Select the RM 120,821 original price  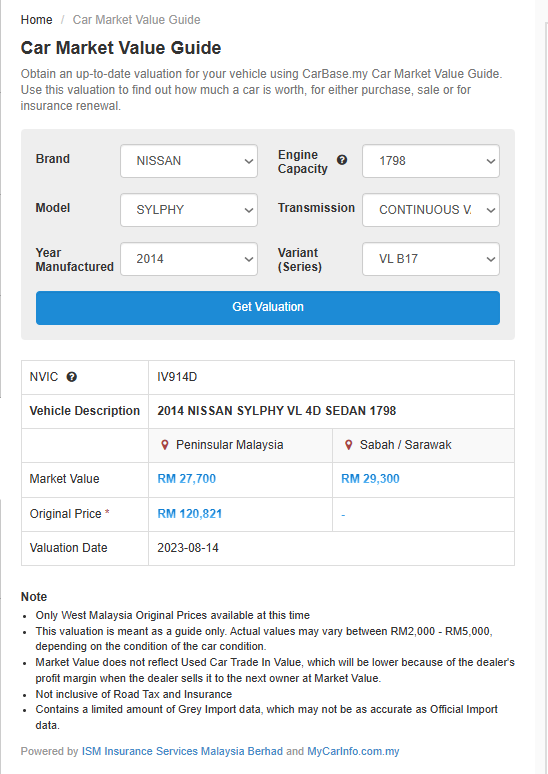(x=190, y=514)
